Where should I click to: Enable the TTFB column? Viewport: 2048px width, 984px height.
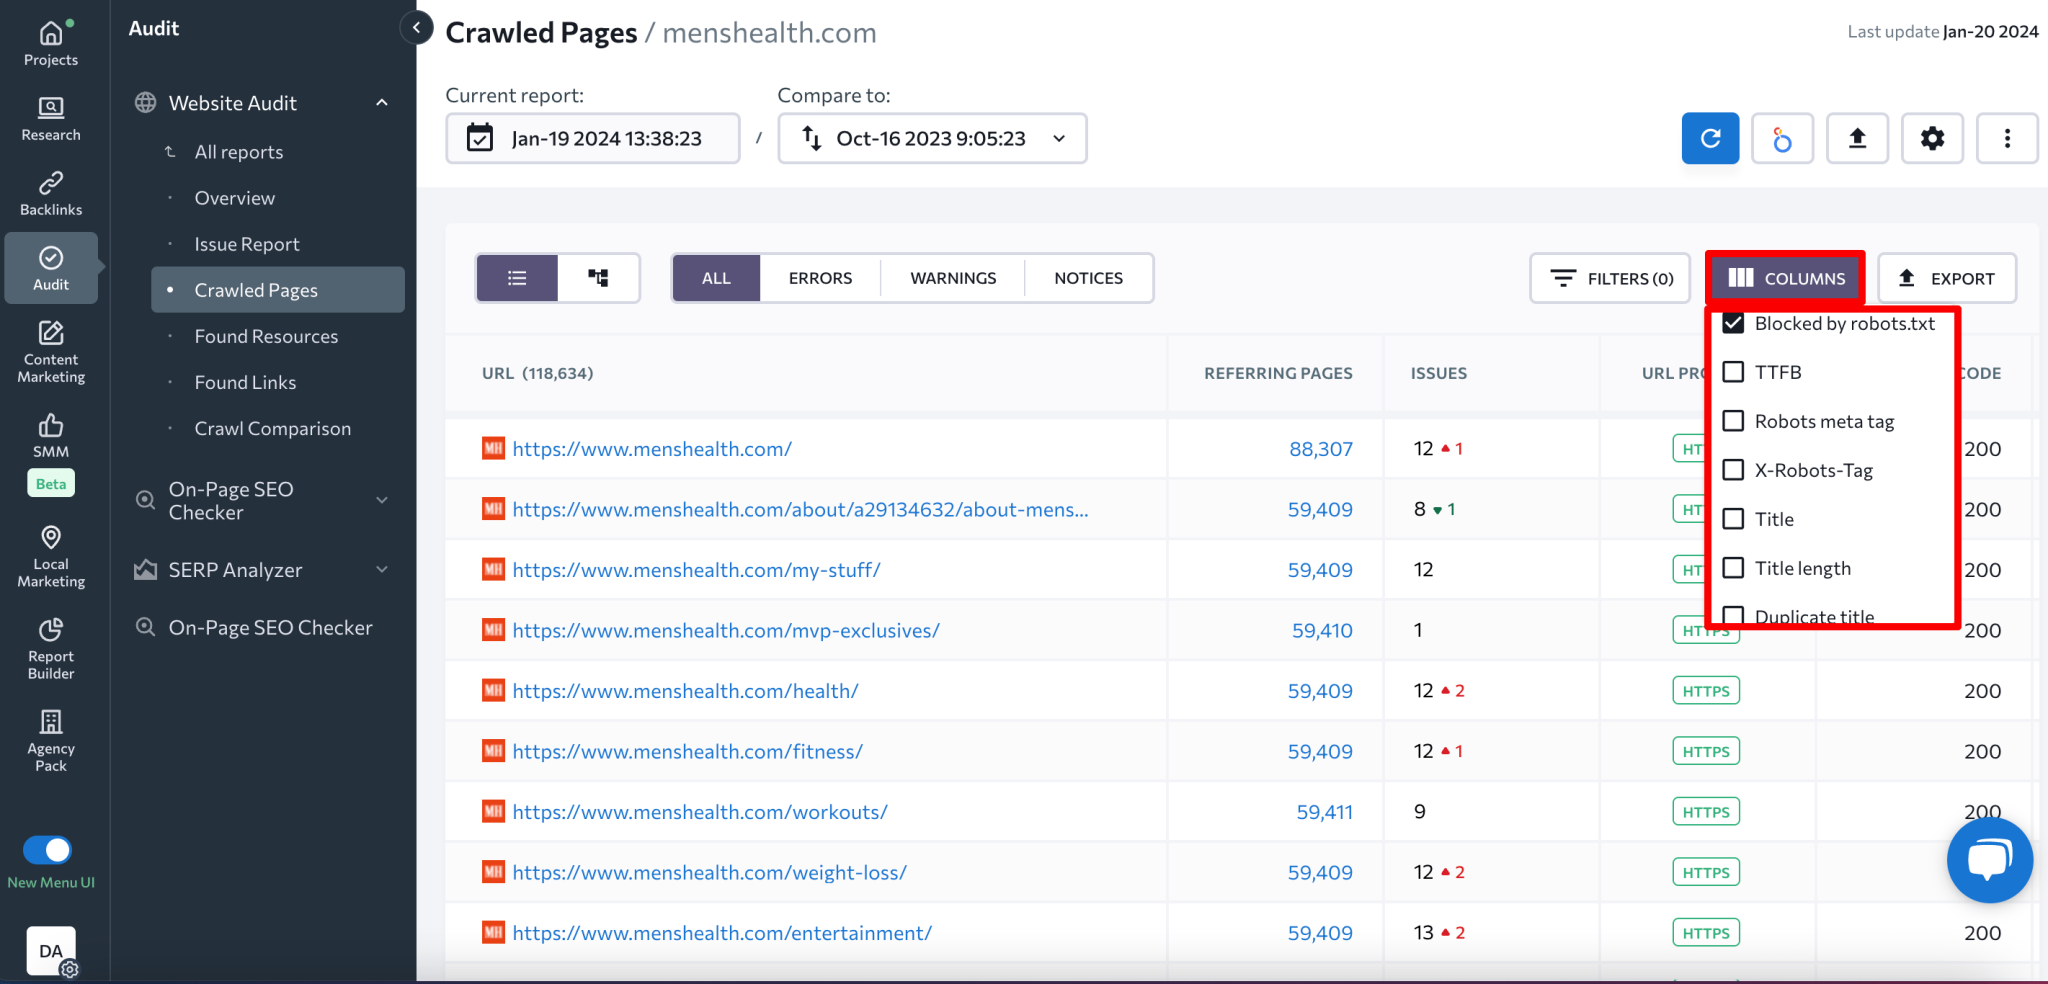tap(1734, 371)
